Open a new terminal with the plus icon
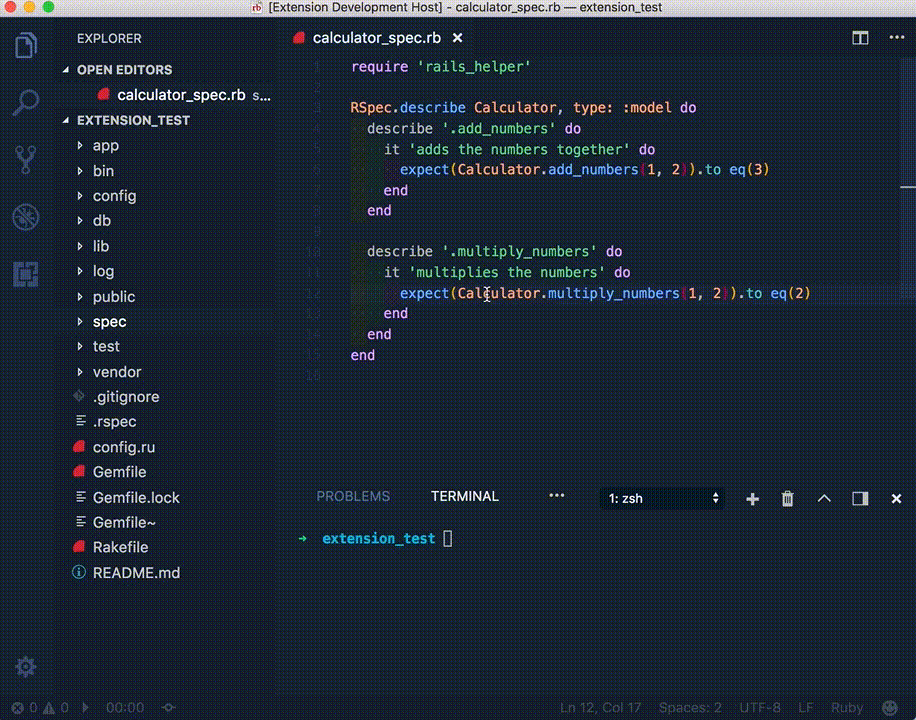Viewport: 916px width, 720px height. point(752,498)
